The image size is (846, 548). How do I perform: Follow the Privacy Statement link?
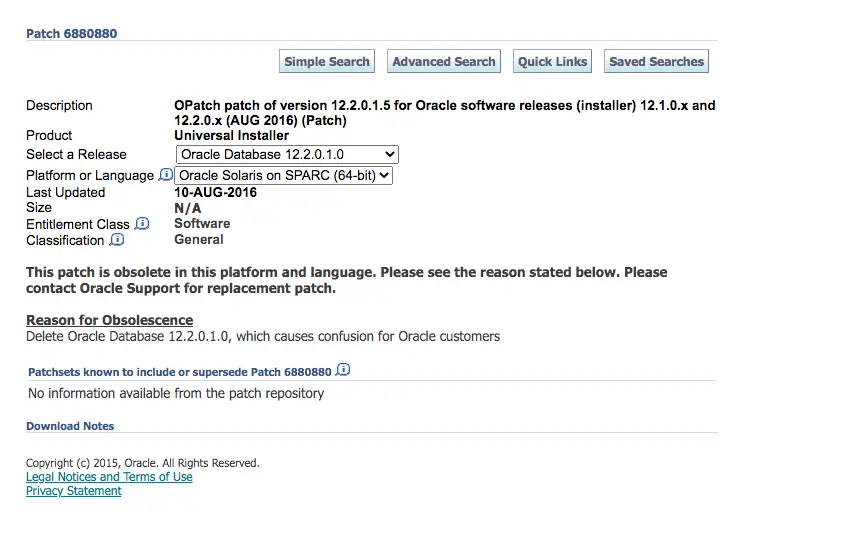tap(73, 491)
